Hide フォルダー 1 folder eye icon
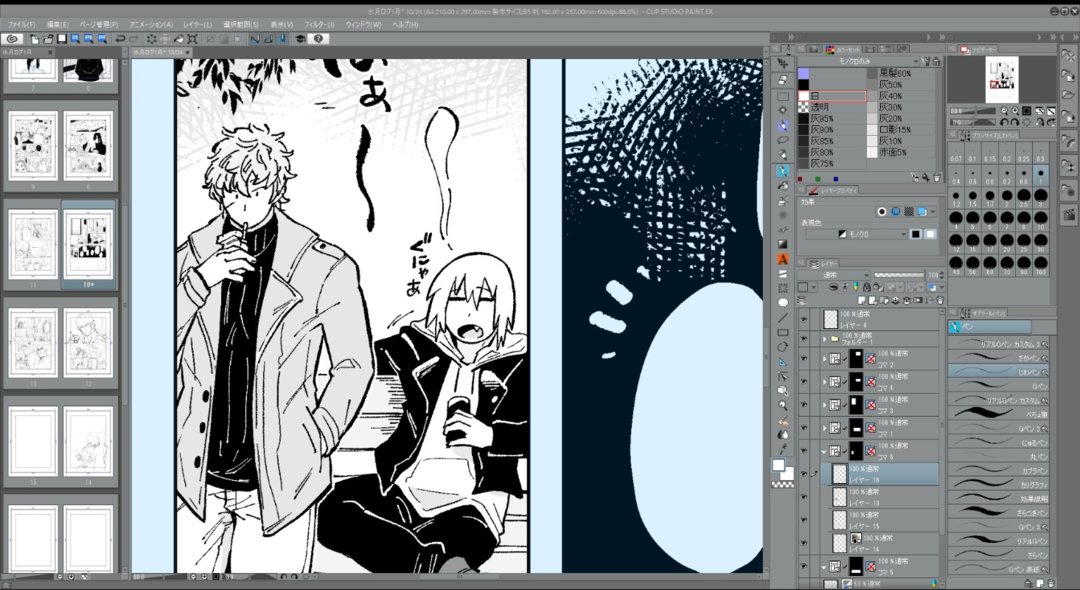1080x590 pixels. tap(803, 339)
